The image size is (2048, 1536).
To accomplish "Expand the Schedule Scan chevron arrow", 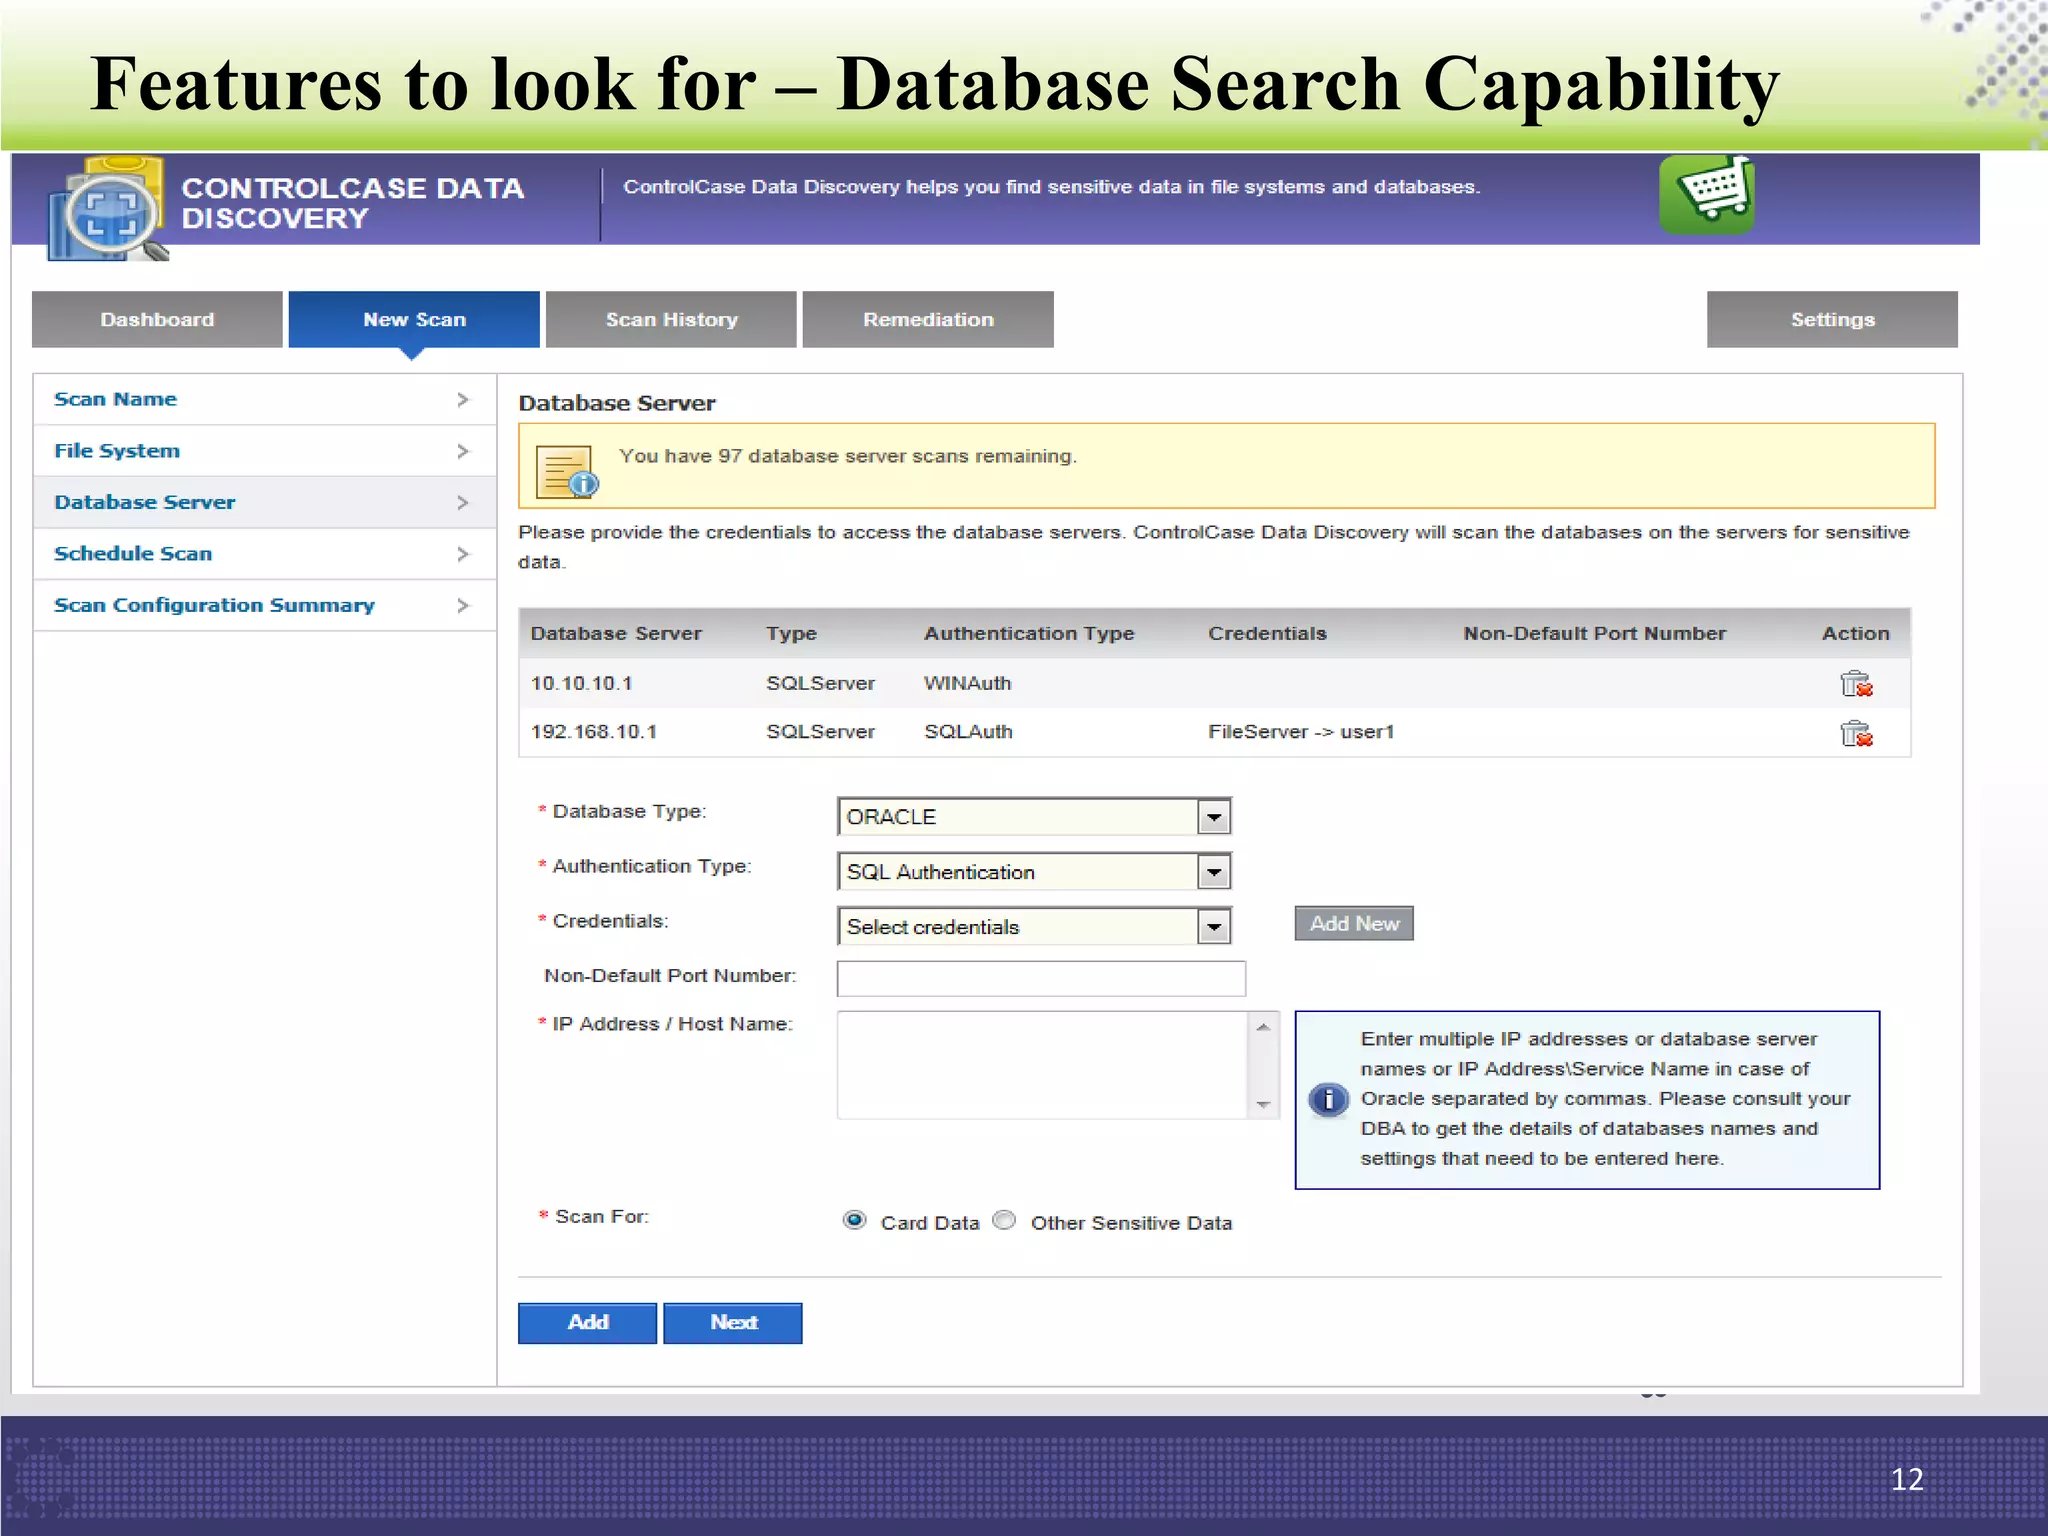I will (x=463, y=554).
